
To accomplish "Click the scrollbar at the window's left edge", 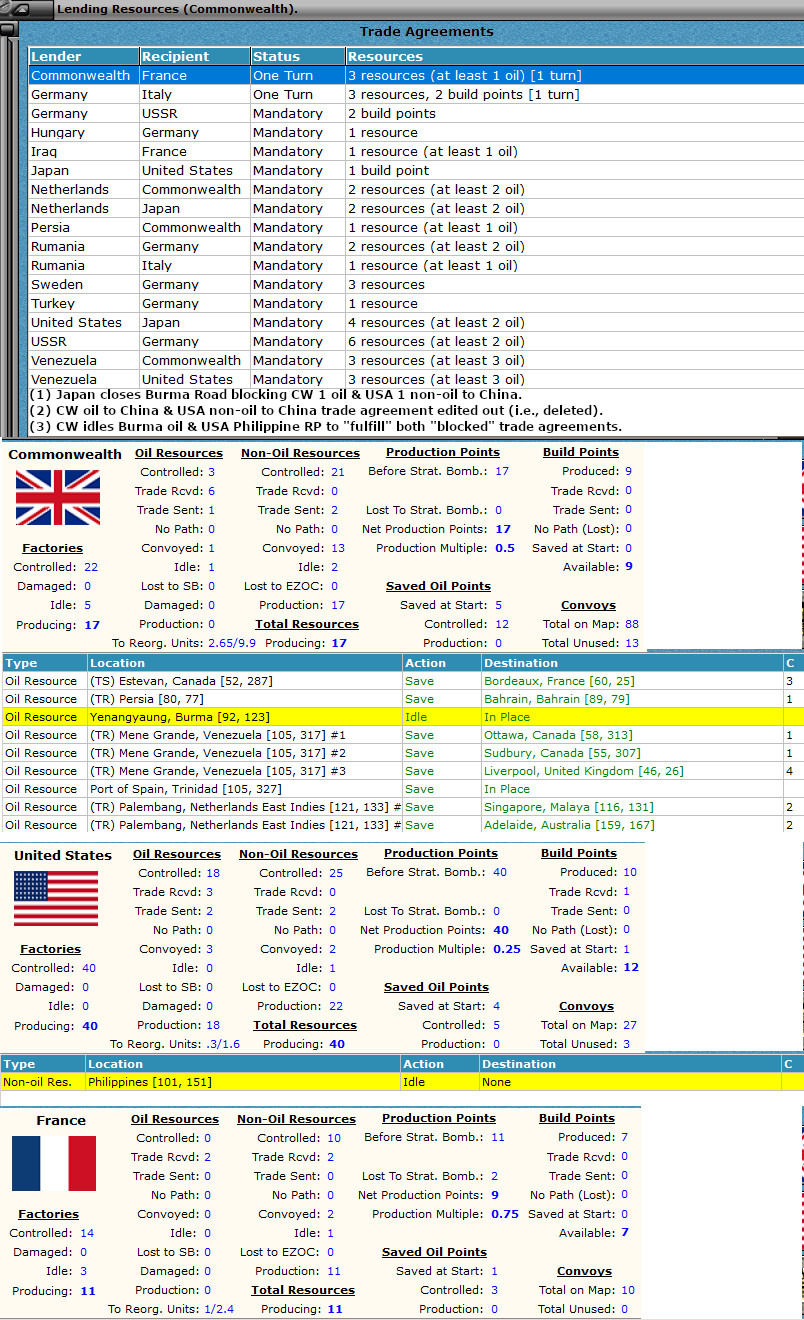I will [x=8, y=230].
